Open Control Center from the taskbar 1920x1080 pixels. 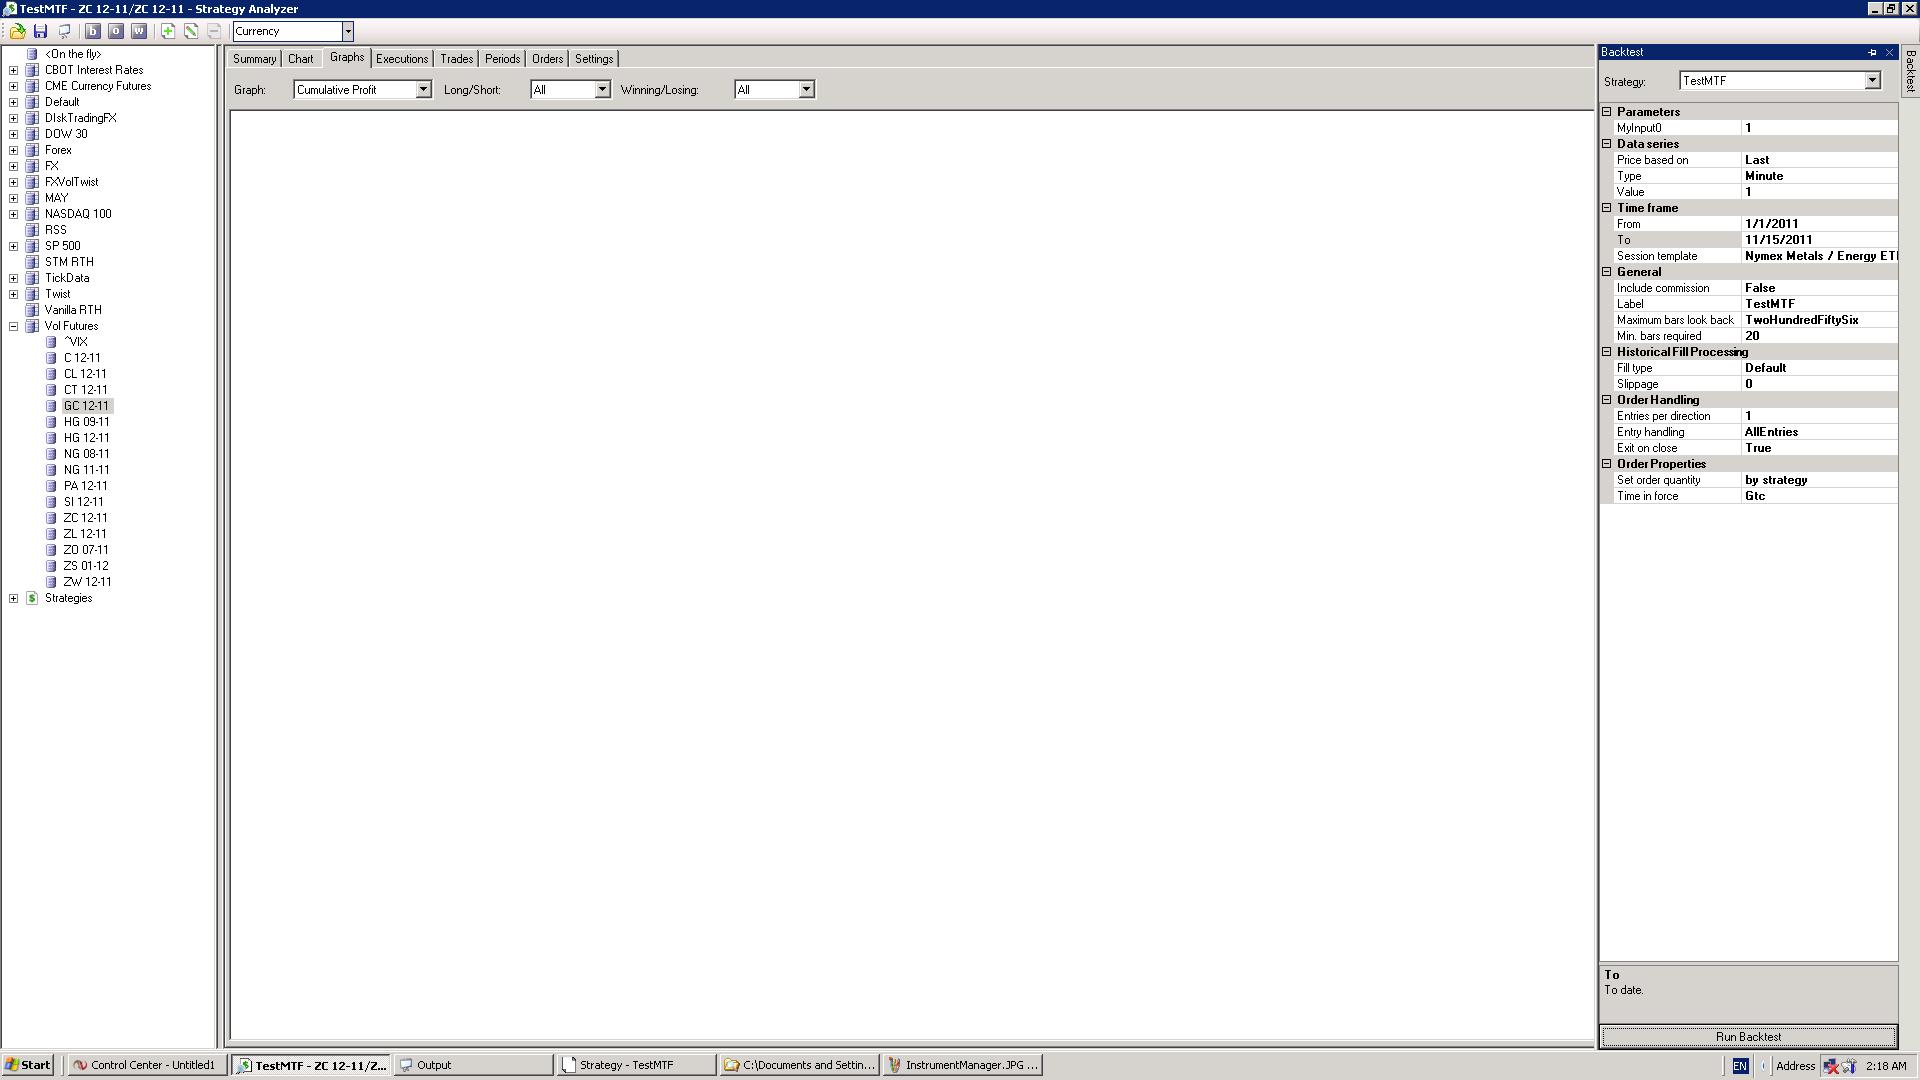146,1065
